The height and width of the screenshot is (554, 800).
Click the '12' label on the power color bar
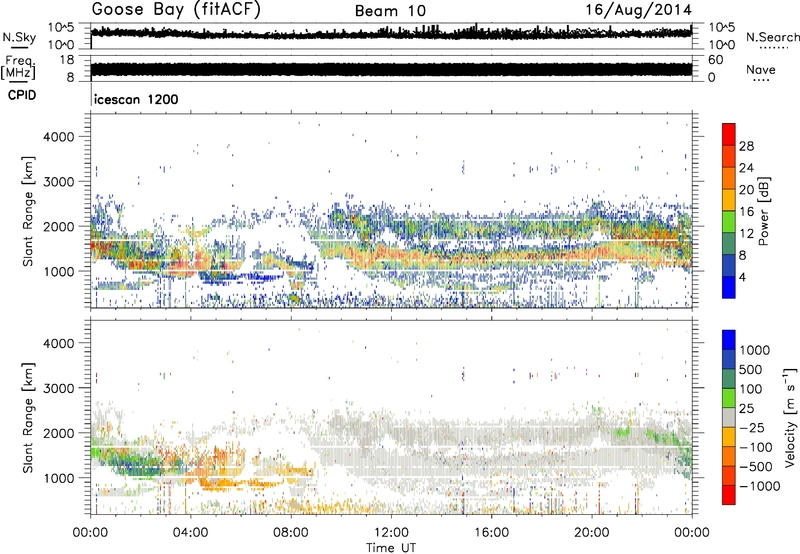(x=746, y=234)
